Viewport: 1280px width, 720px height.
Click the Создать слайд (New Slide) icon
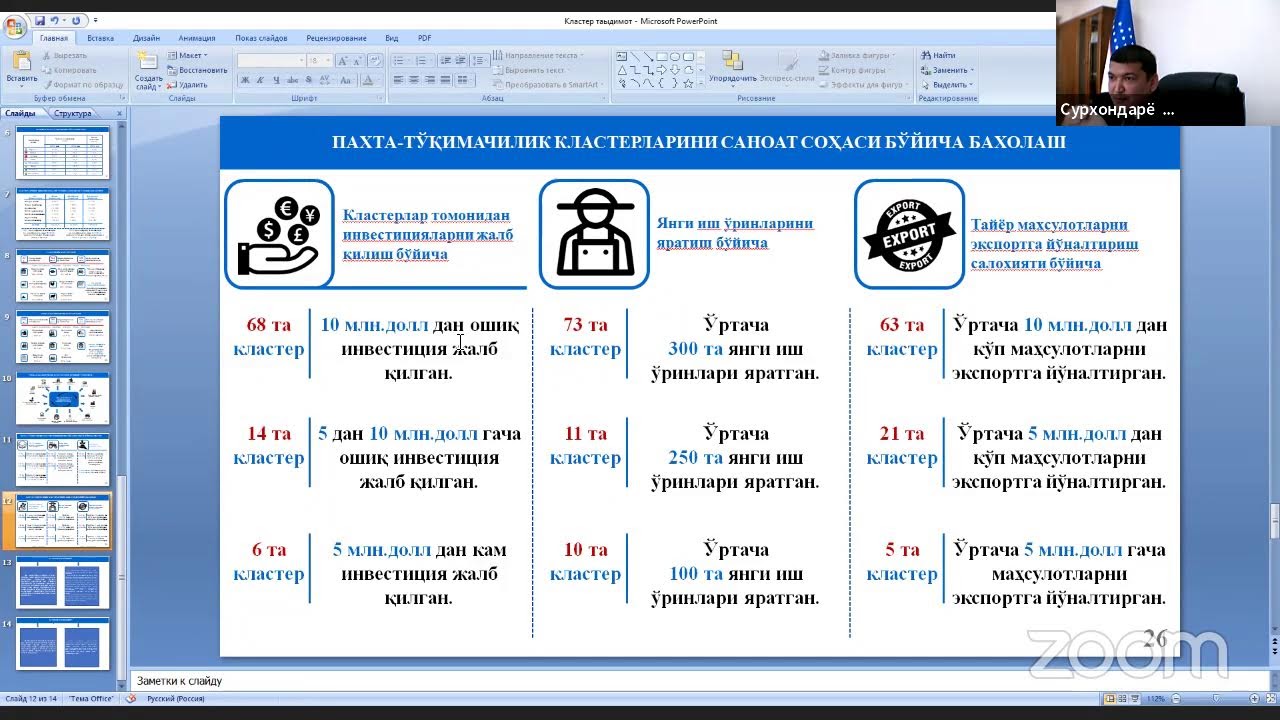tap(147, 60)
